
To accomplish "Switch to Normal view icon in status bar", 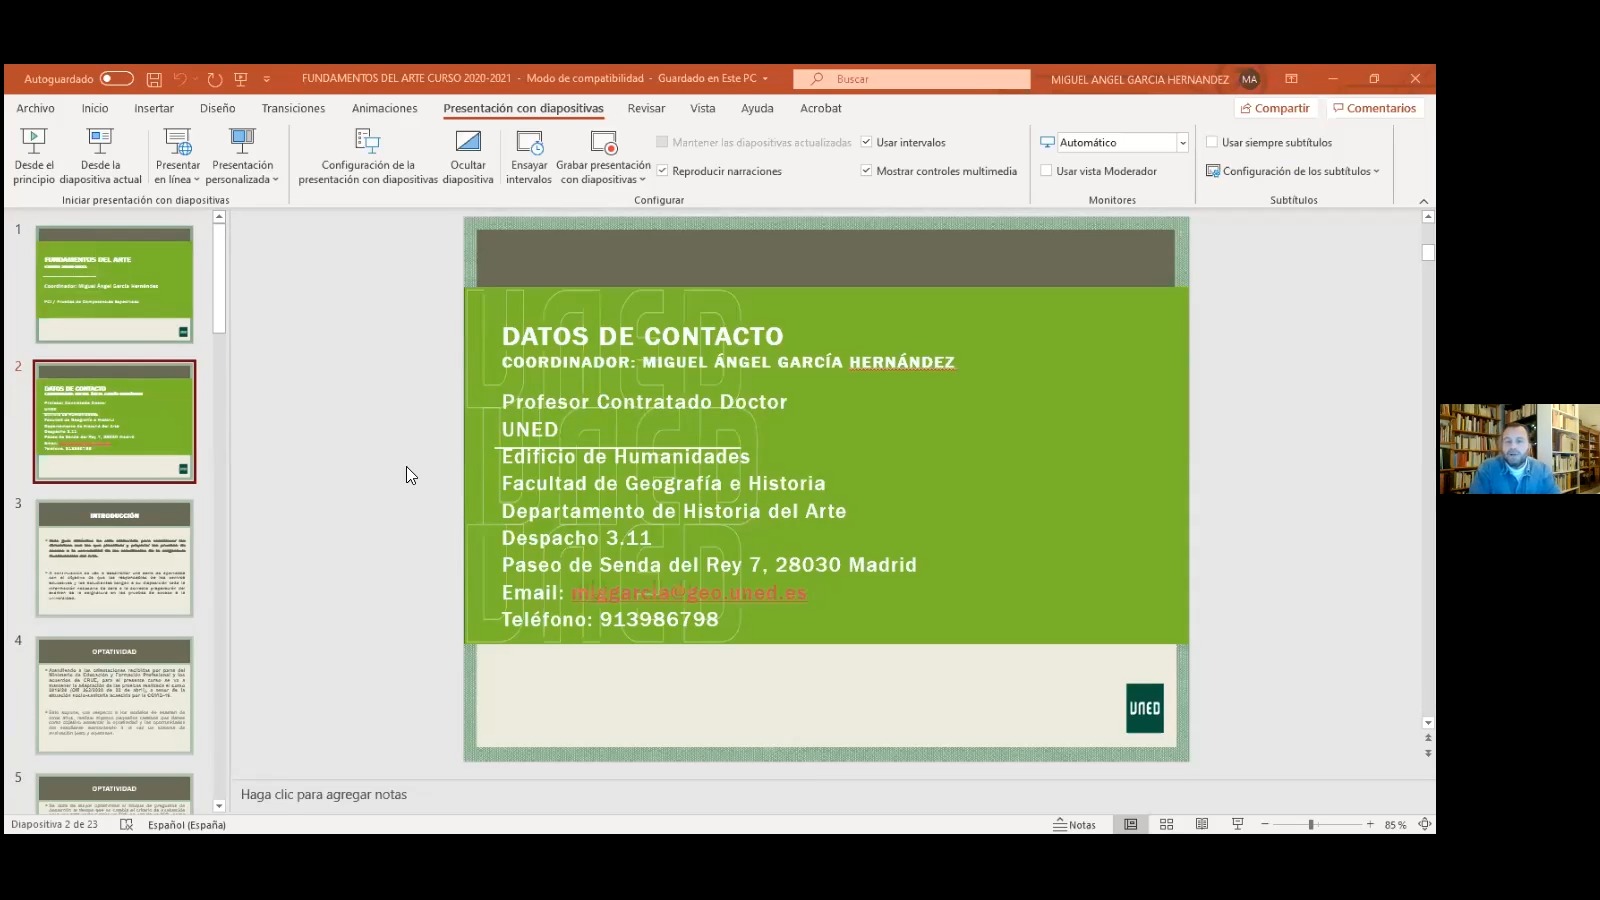I will (x=1130, y=825).
